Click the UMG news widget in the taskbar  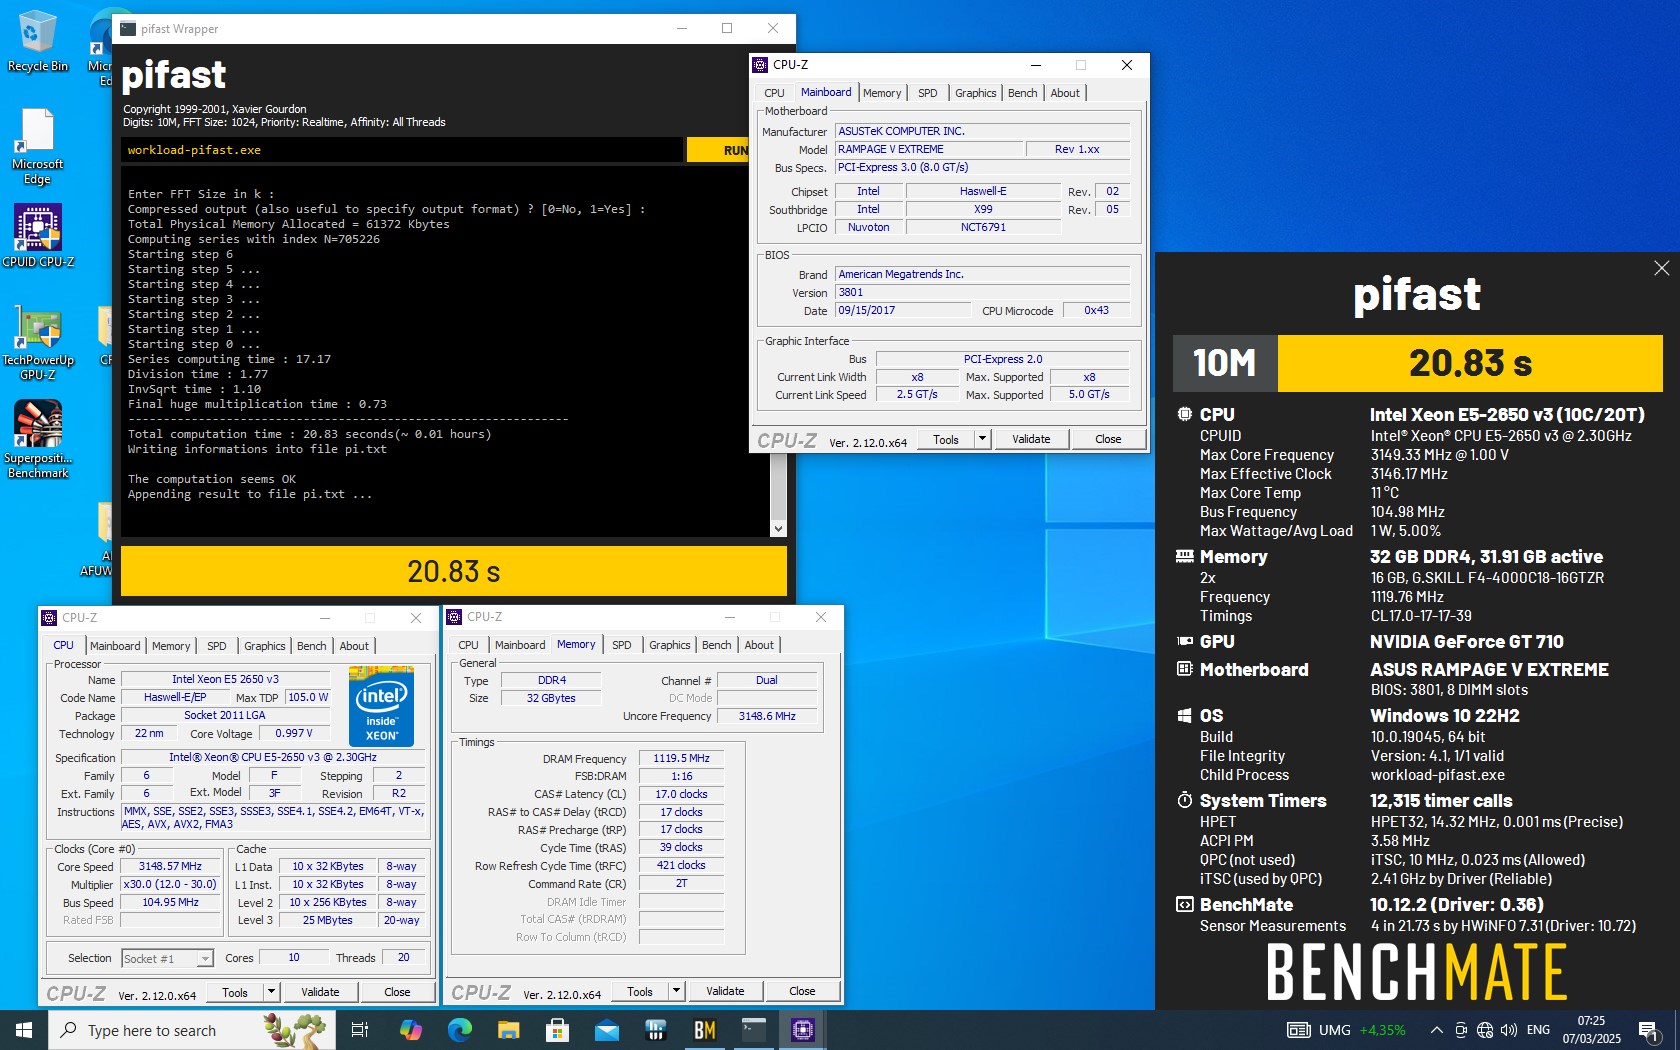click(x=1346, y=1030)
